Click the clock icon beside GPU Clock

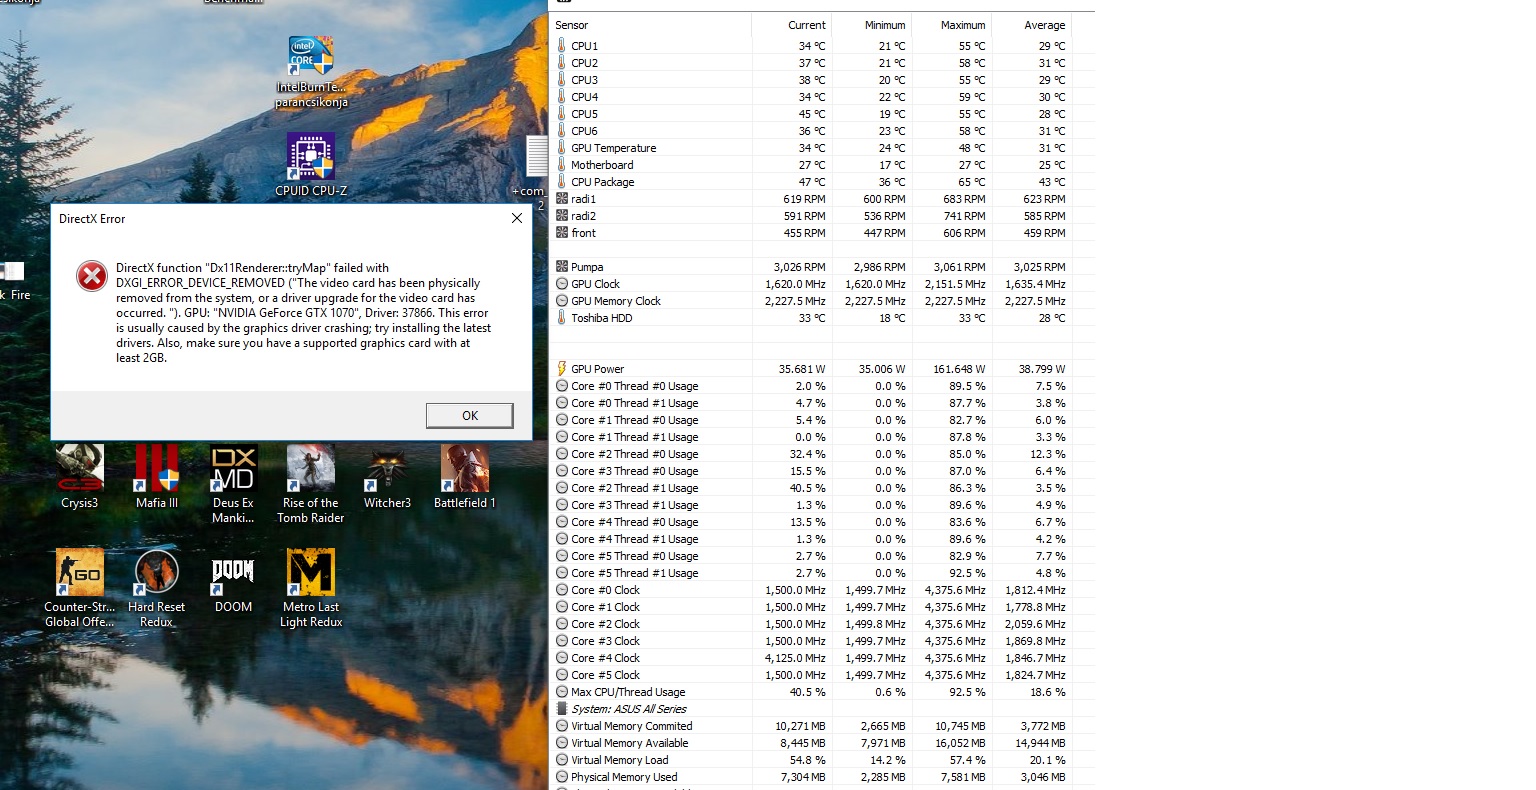[561, 284]
